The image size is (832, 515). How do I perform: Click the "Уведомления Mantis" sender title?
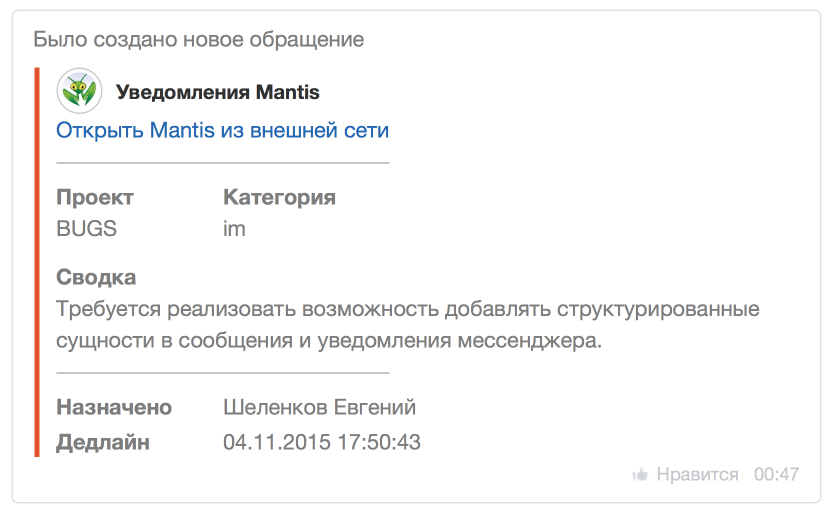pyautogui.click(x=218, y=93)
